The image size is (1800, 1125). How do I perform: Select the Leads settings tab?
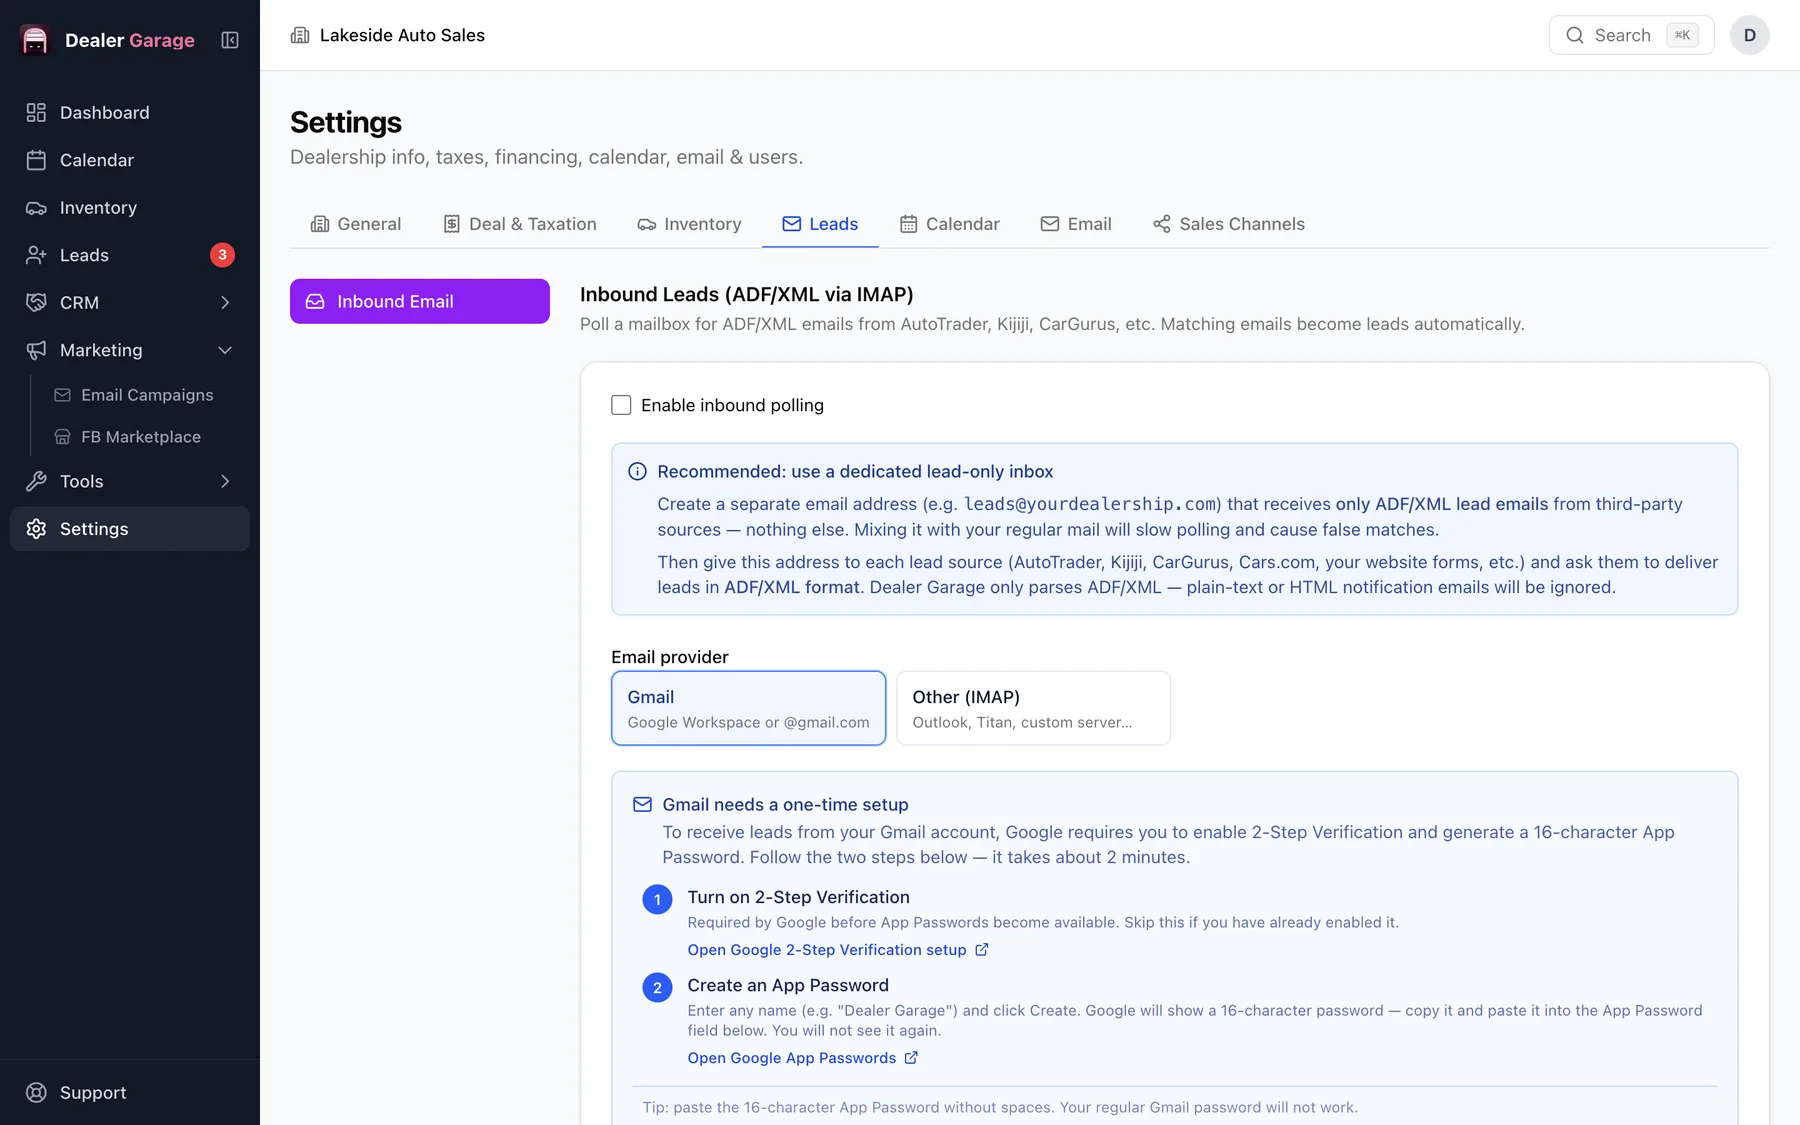[x=820, y=224]
